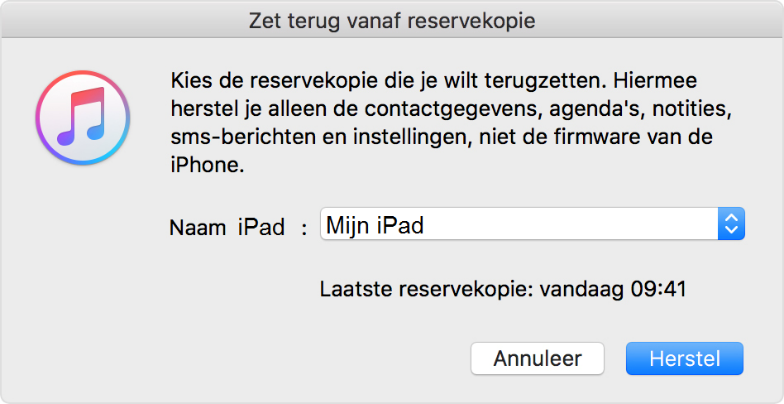Image resolution: width=784 pixels, height=404 pixels.
Task: Click the colon after the Naam iPad label
Action: coord(303,228)
